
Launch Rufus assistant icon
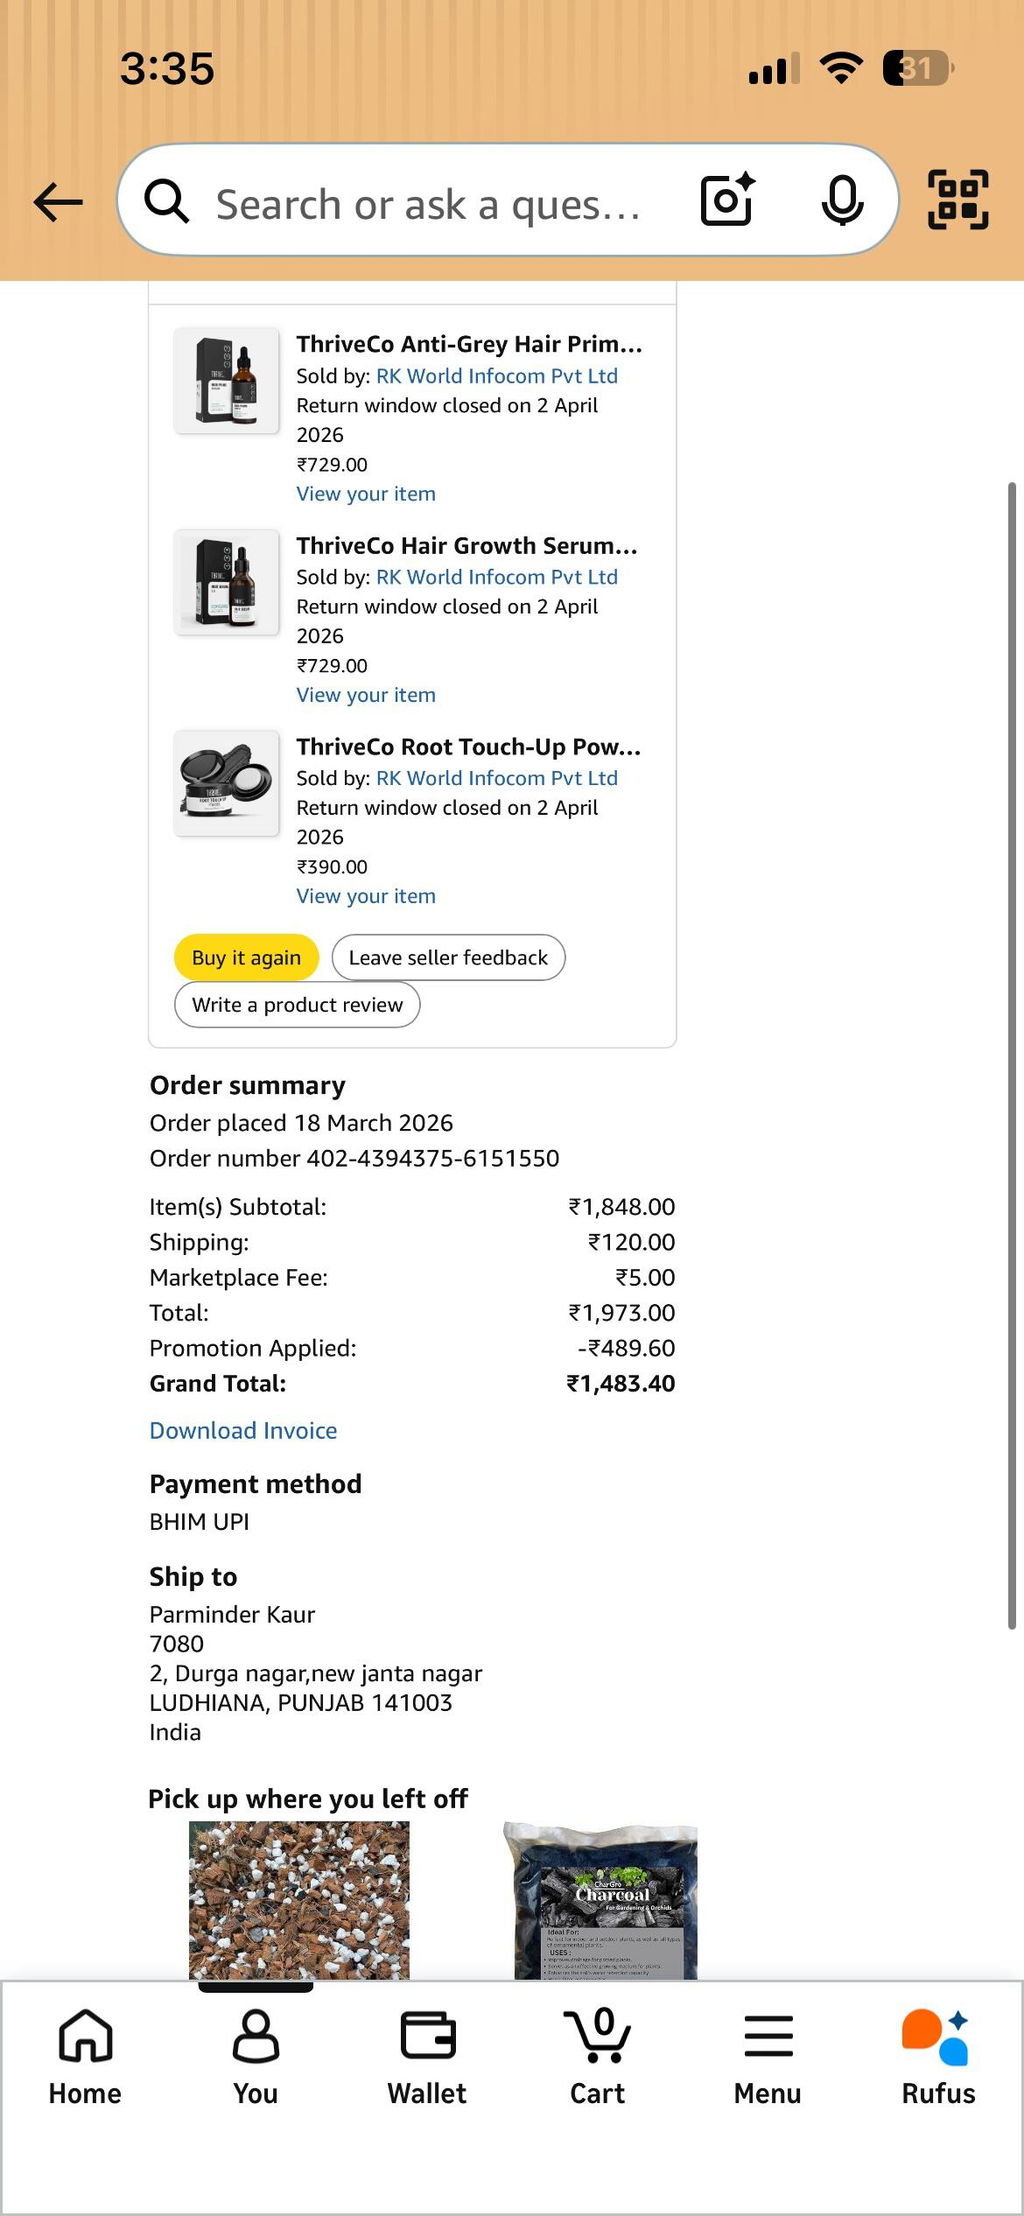[938, 2058]
